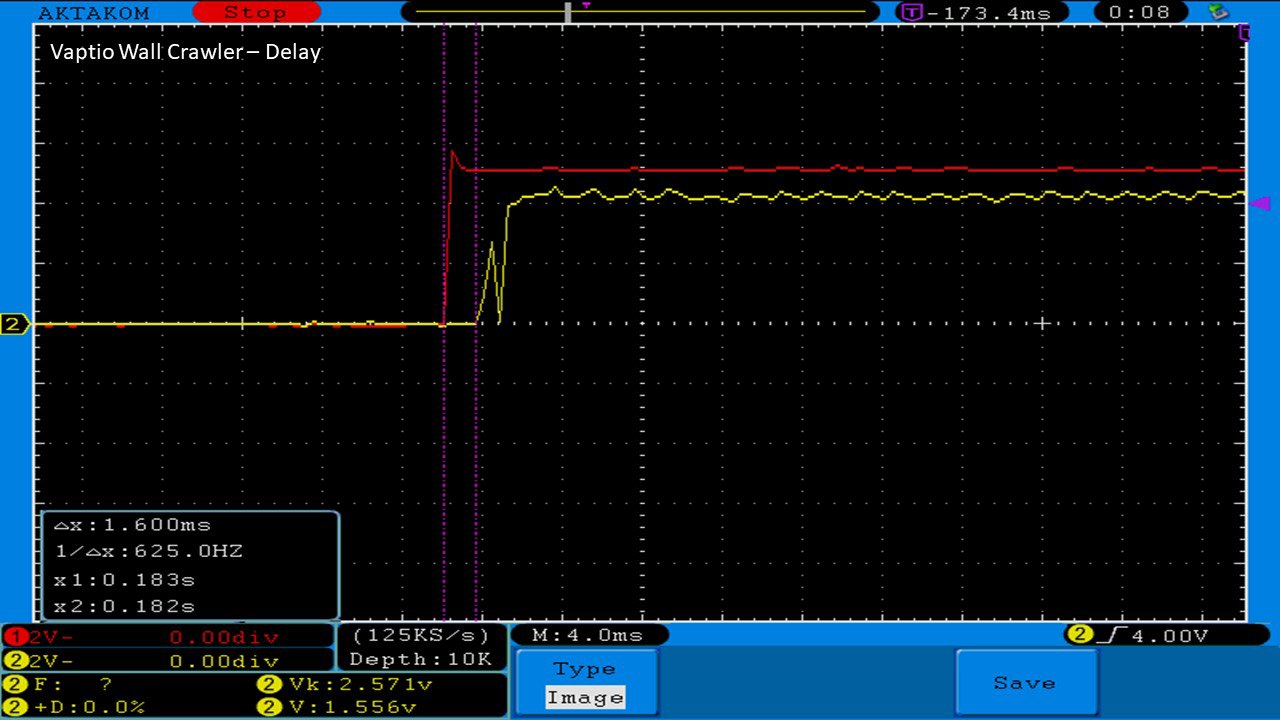Click the trigger source 2 icon near 4.00V

click(x=1079, y=635)
